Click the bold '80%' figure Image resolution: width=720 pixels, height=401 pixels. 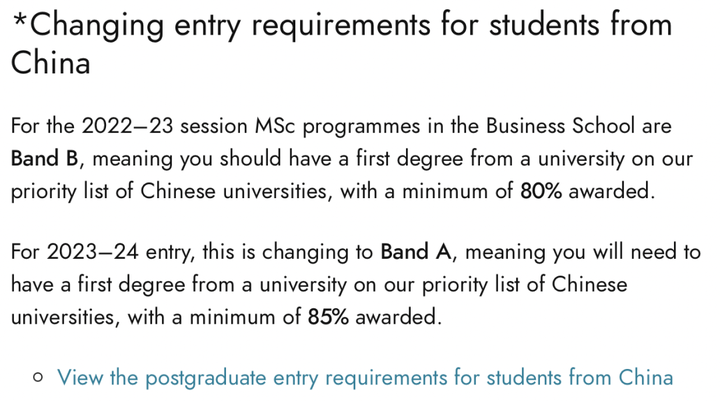pos(541,191)
